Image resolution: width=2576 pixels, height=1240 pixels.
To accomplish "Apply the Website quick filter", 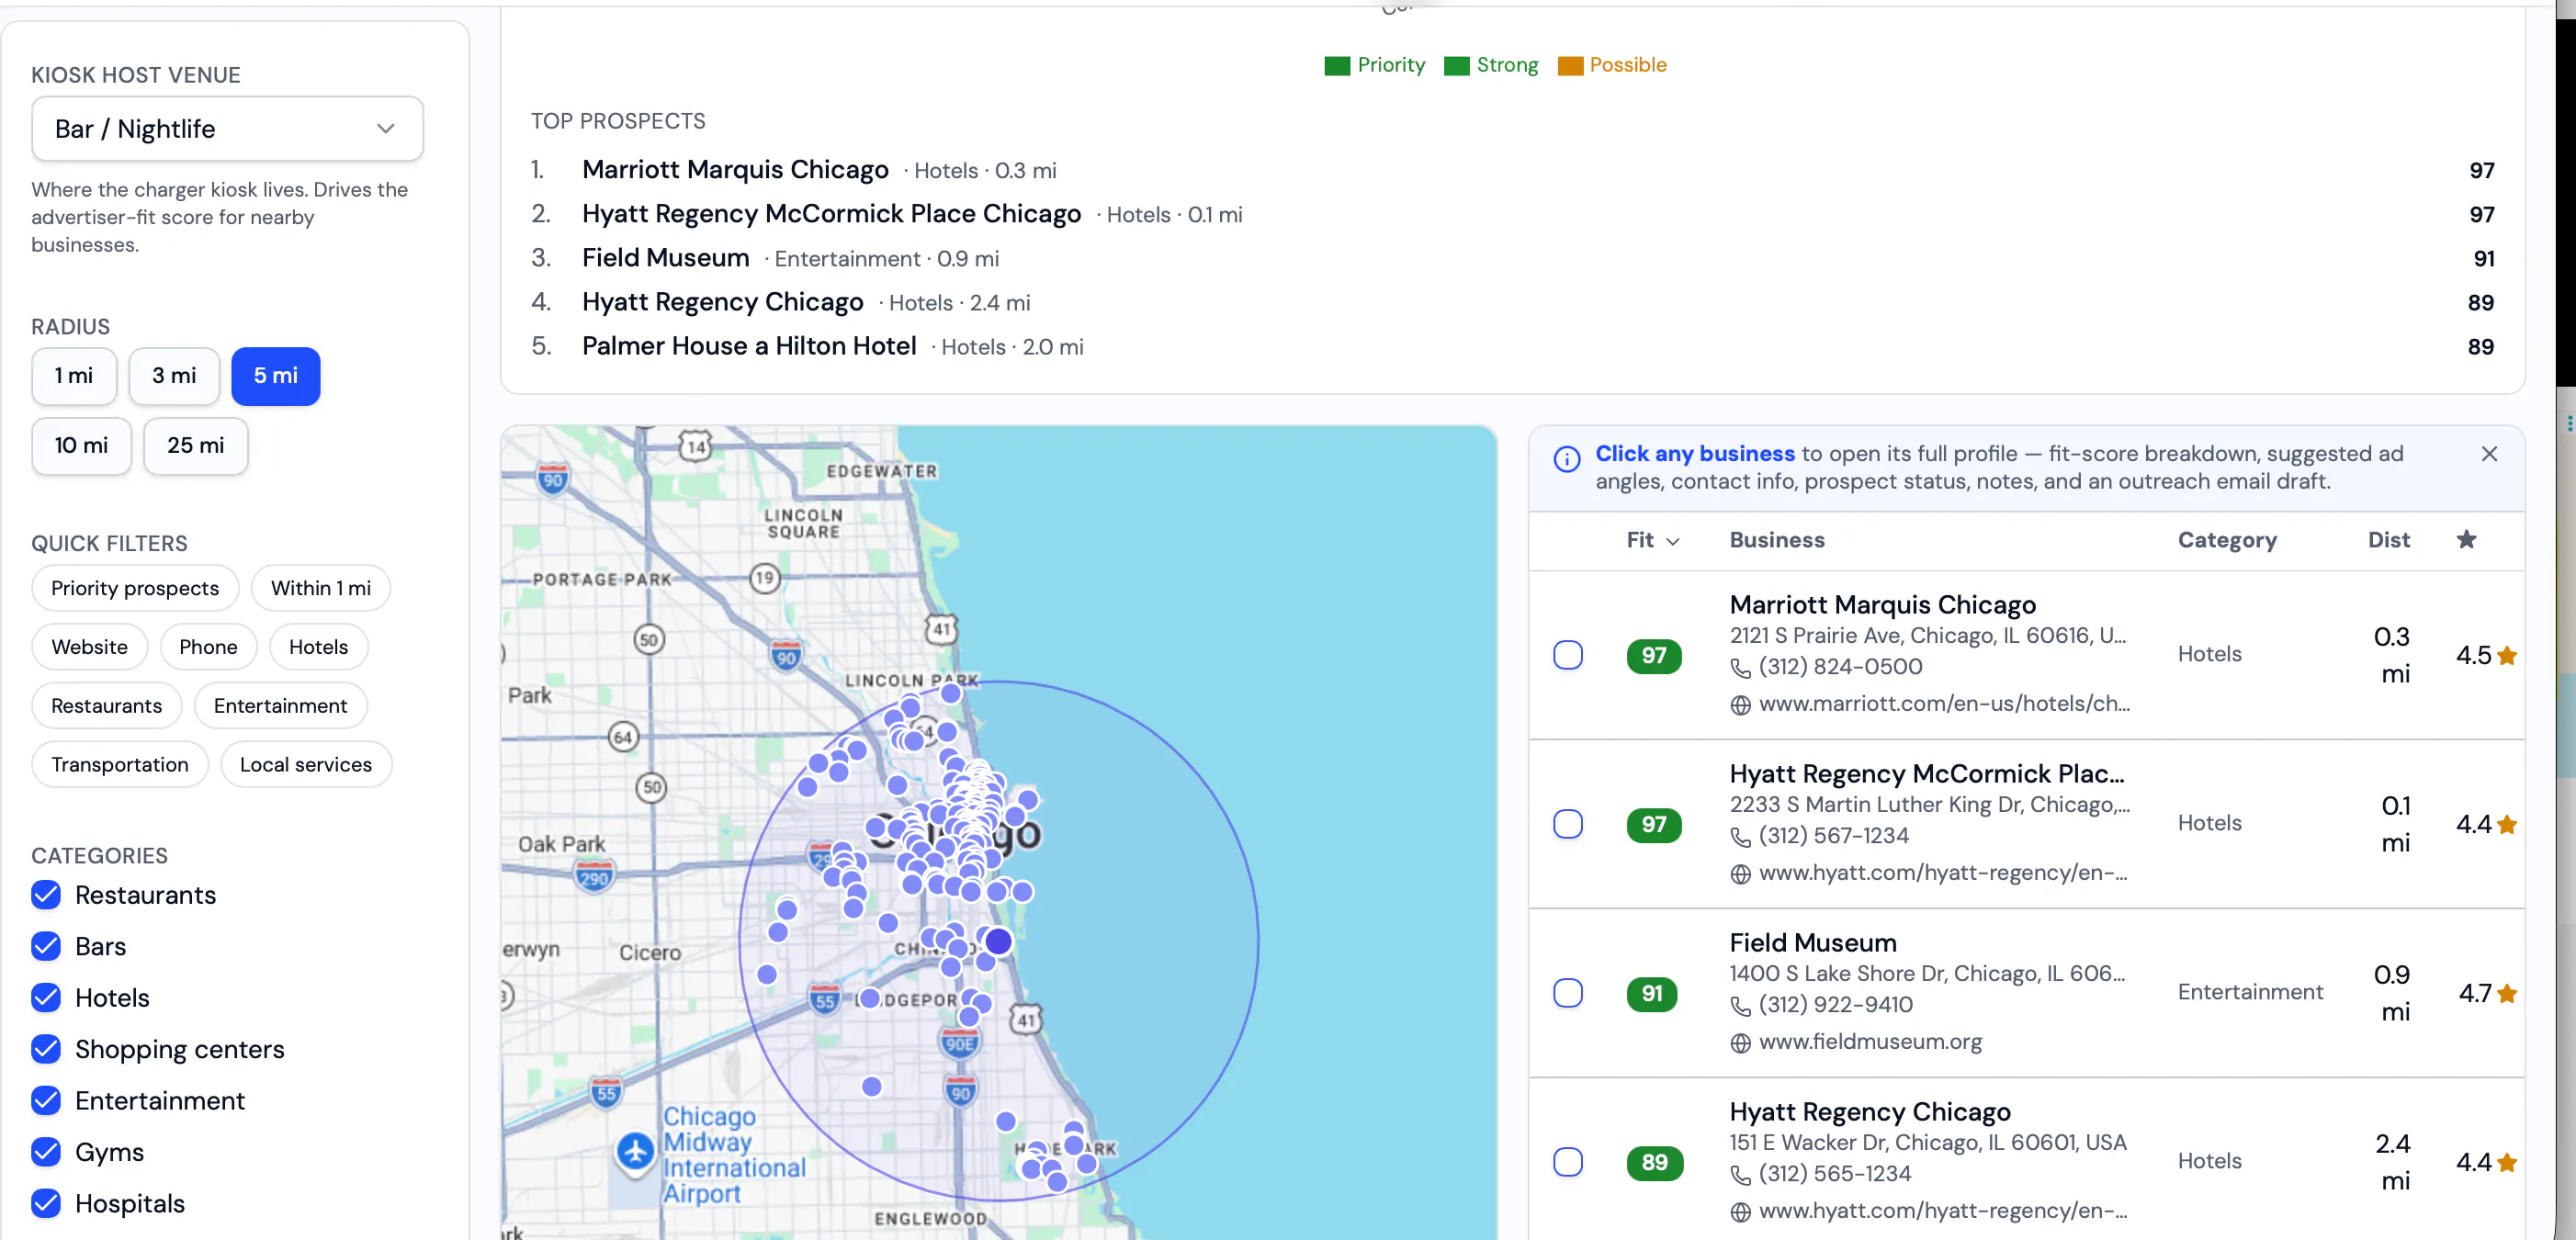I will pos(90,647).
